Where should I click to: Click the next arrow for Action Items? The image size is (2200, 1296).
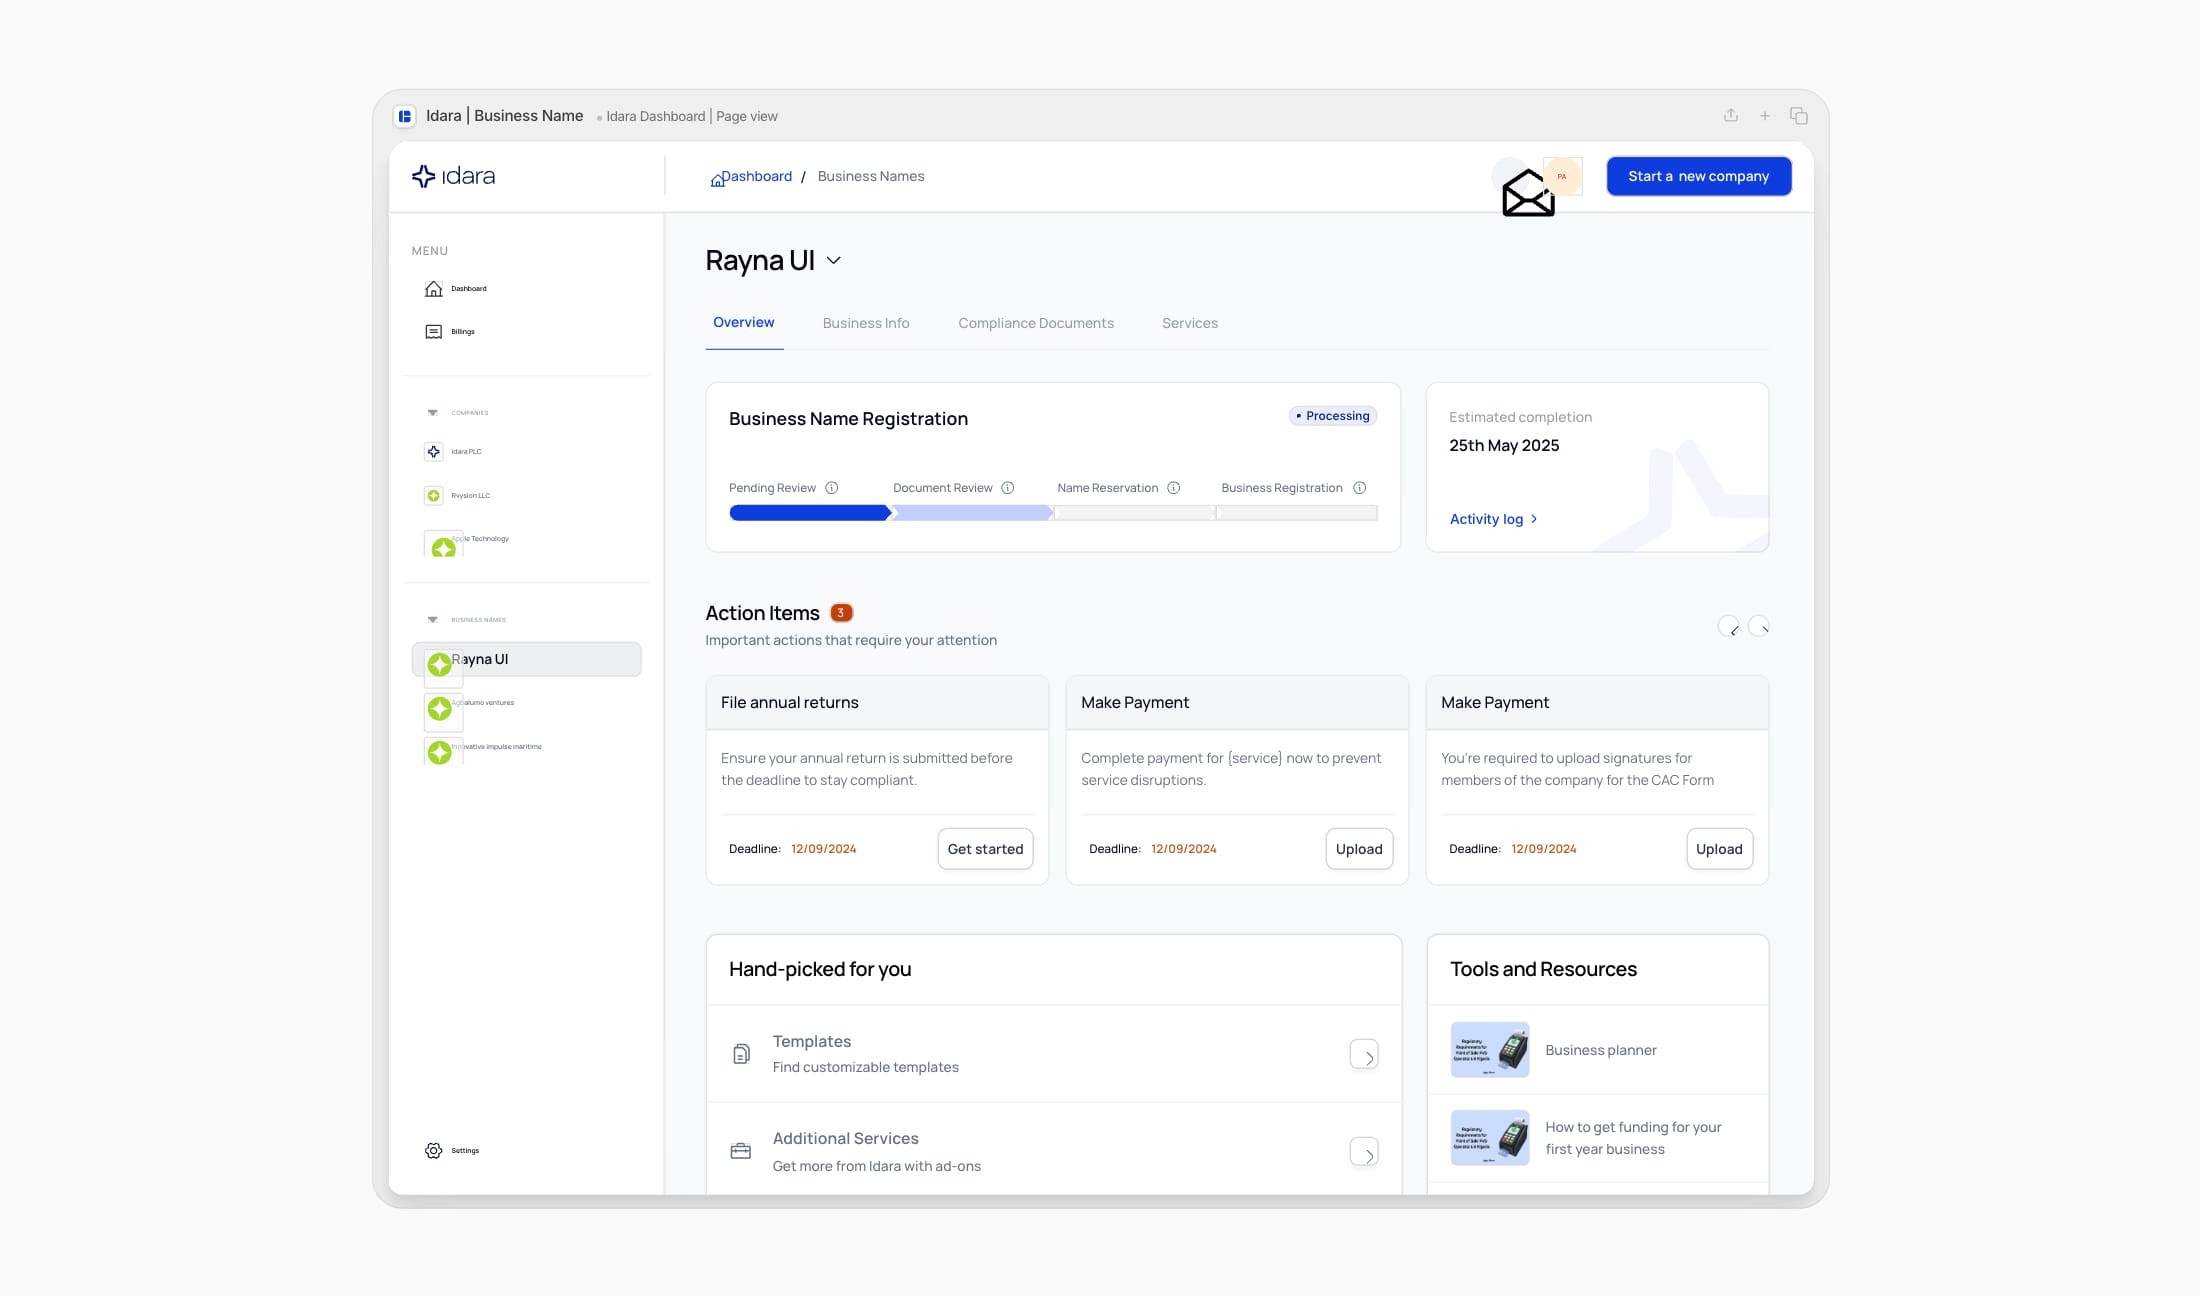(x=1759, y=626)
